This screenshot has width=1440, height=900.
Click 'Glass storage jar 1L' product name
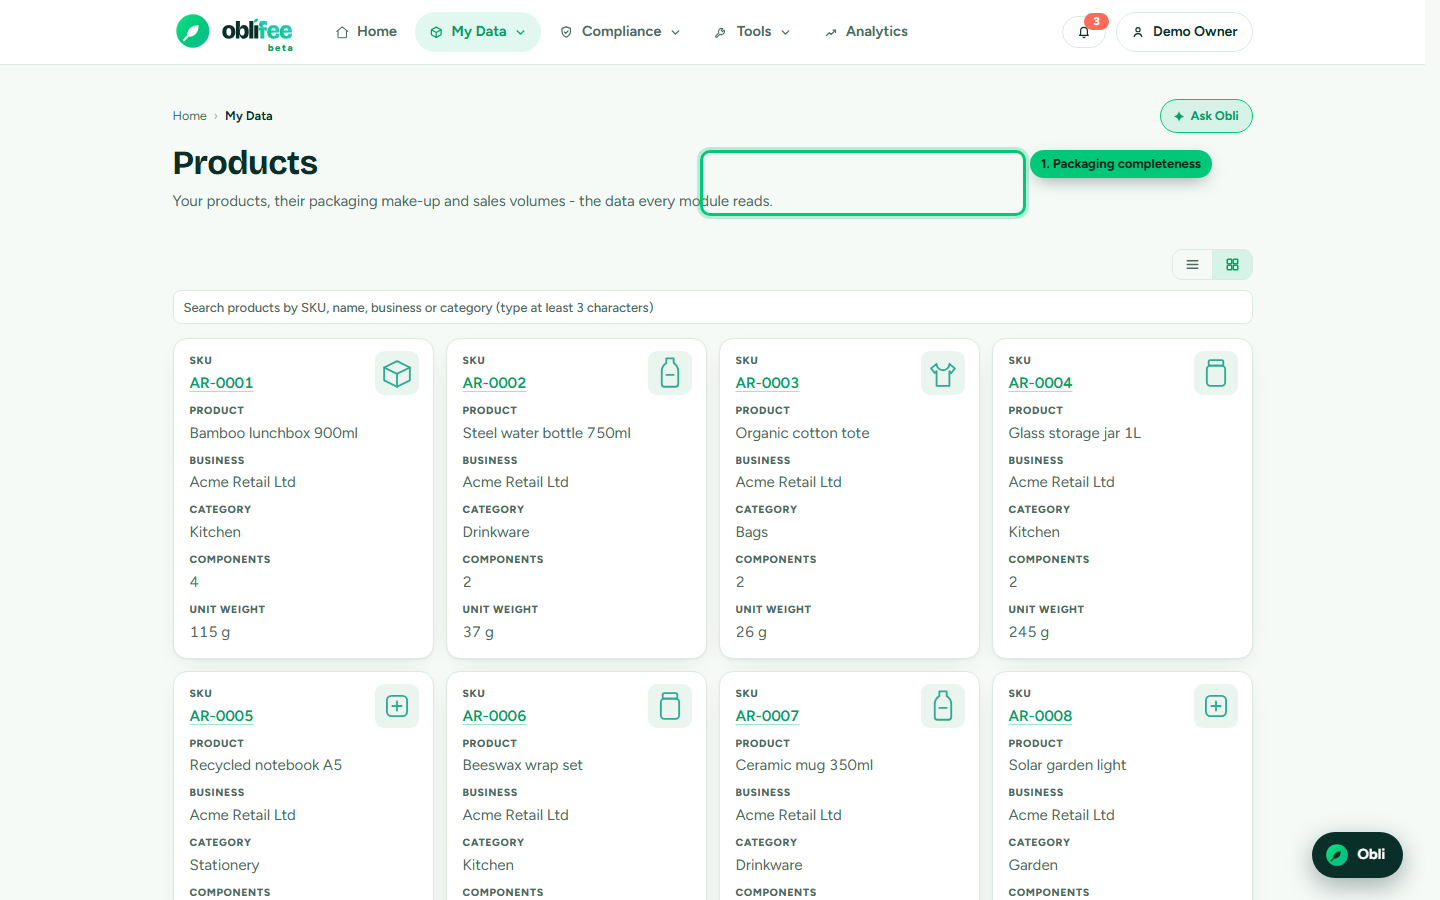1075,433
